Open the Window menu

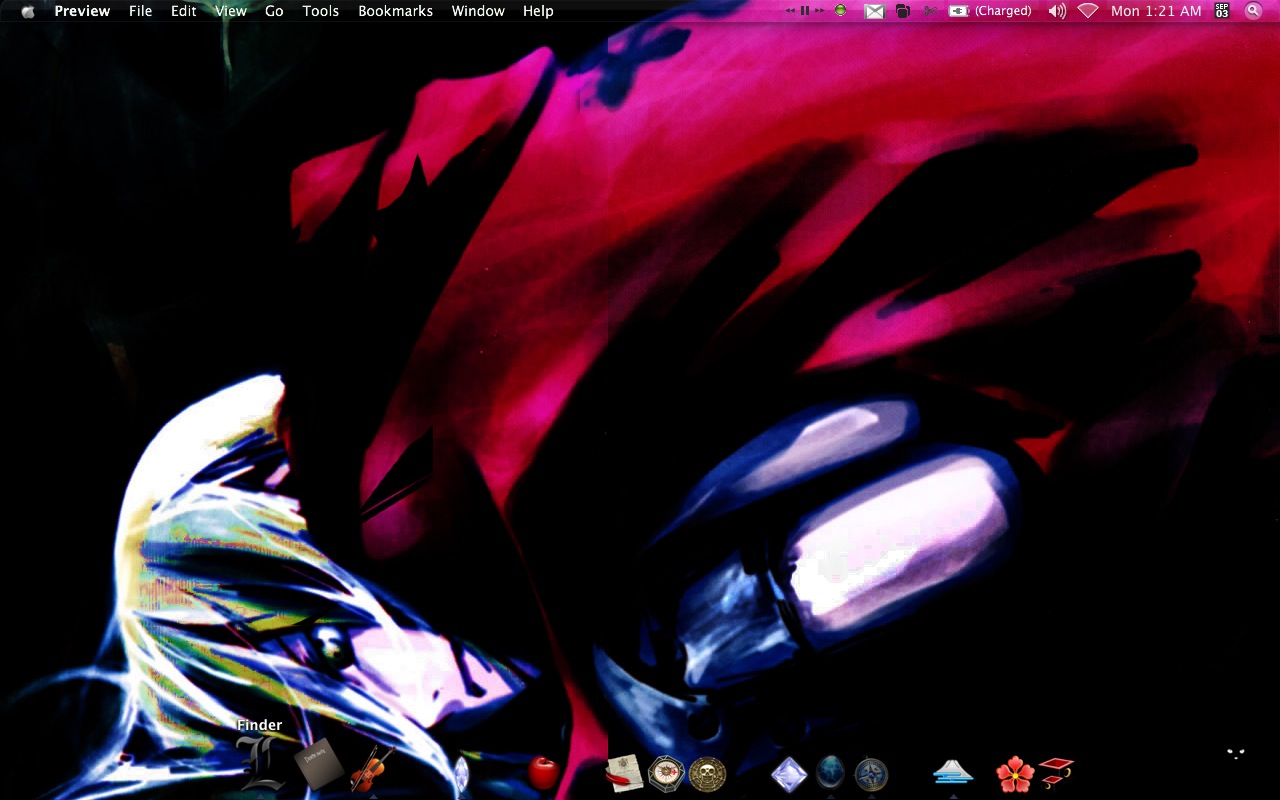(x=478, y=11)
